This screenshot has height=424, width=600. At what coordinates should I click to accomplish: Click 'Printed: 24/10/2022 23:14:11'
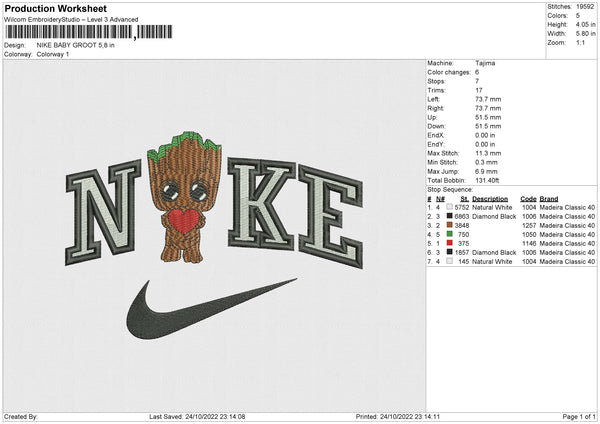click(398, 416)
